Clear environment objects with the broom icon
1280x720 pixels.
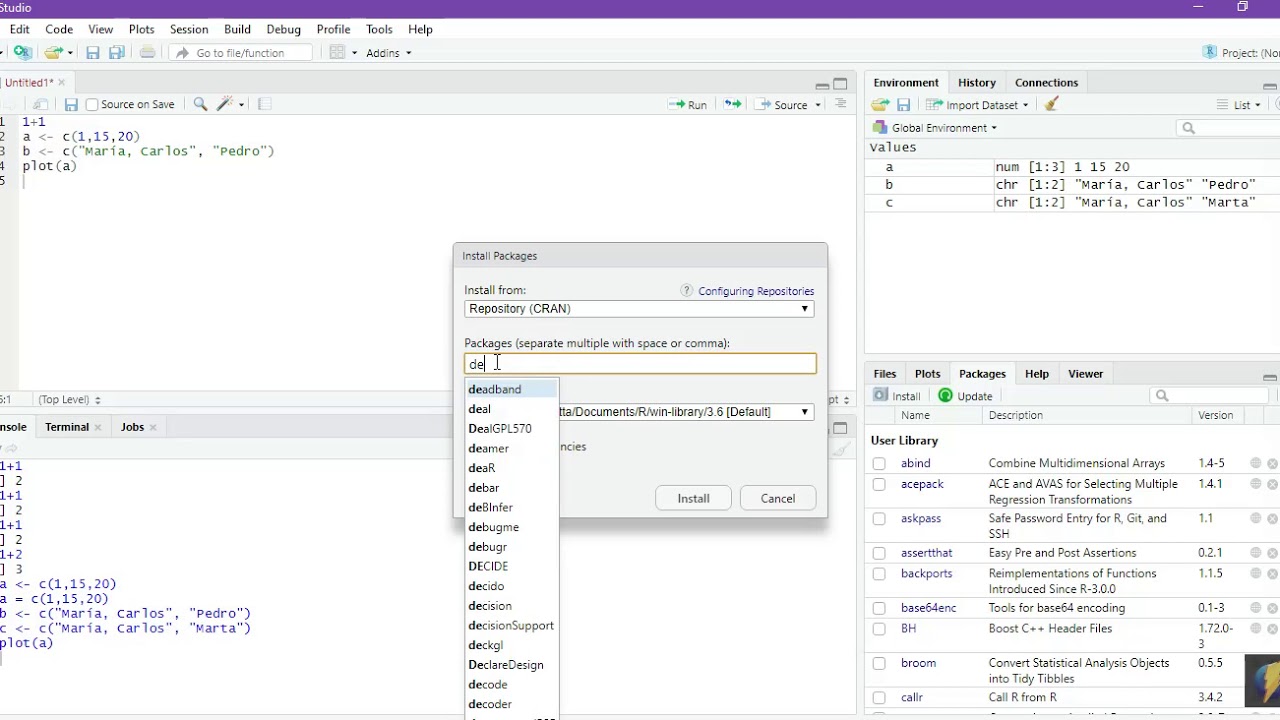[x=1051, y=105]
